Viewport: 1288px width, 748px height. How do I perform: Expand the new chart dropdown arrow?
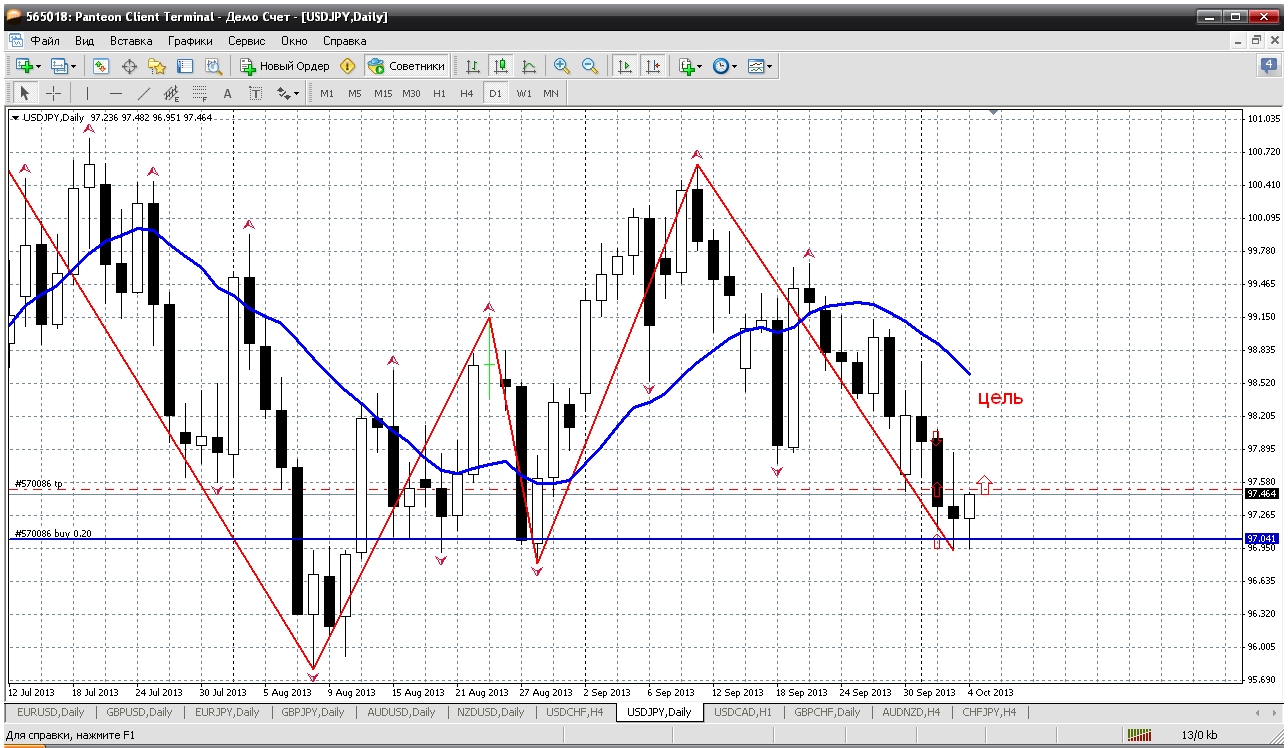(x=38, y=66)
